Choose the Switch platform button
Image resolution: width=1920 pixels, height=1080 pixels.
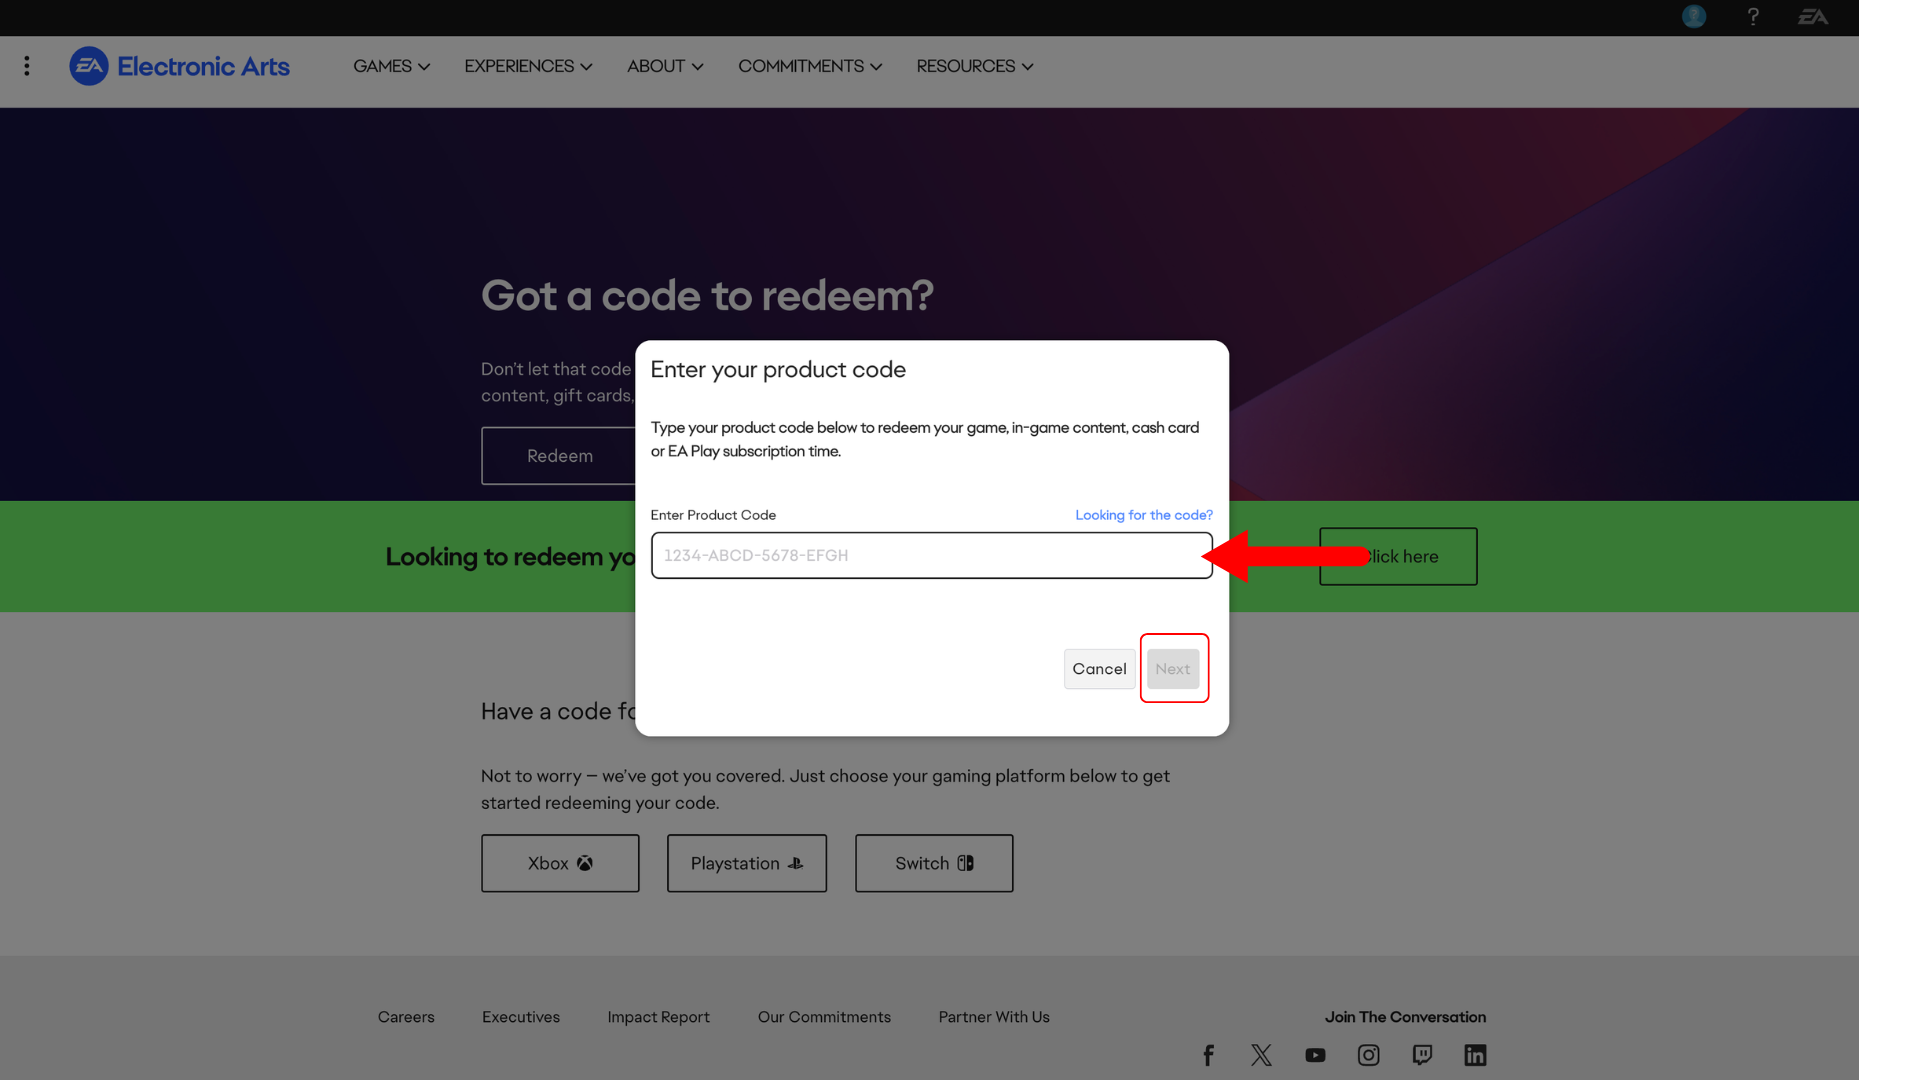click(934, 863)
